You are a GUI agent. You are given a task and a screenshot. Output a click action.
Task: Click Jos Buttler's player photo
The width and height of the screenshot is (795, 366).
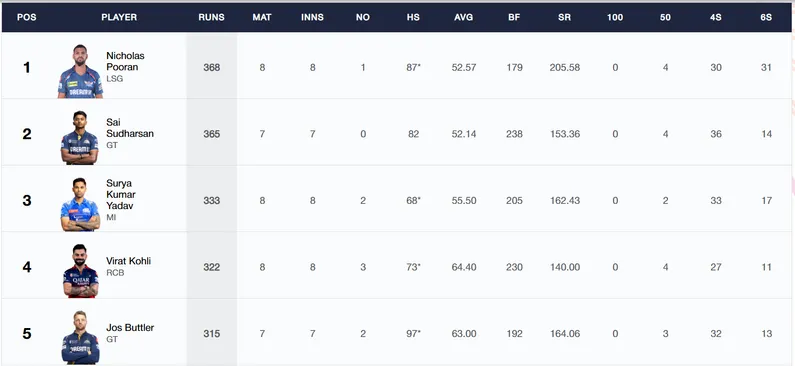(80, 337)
